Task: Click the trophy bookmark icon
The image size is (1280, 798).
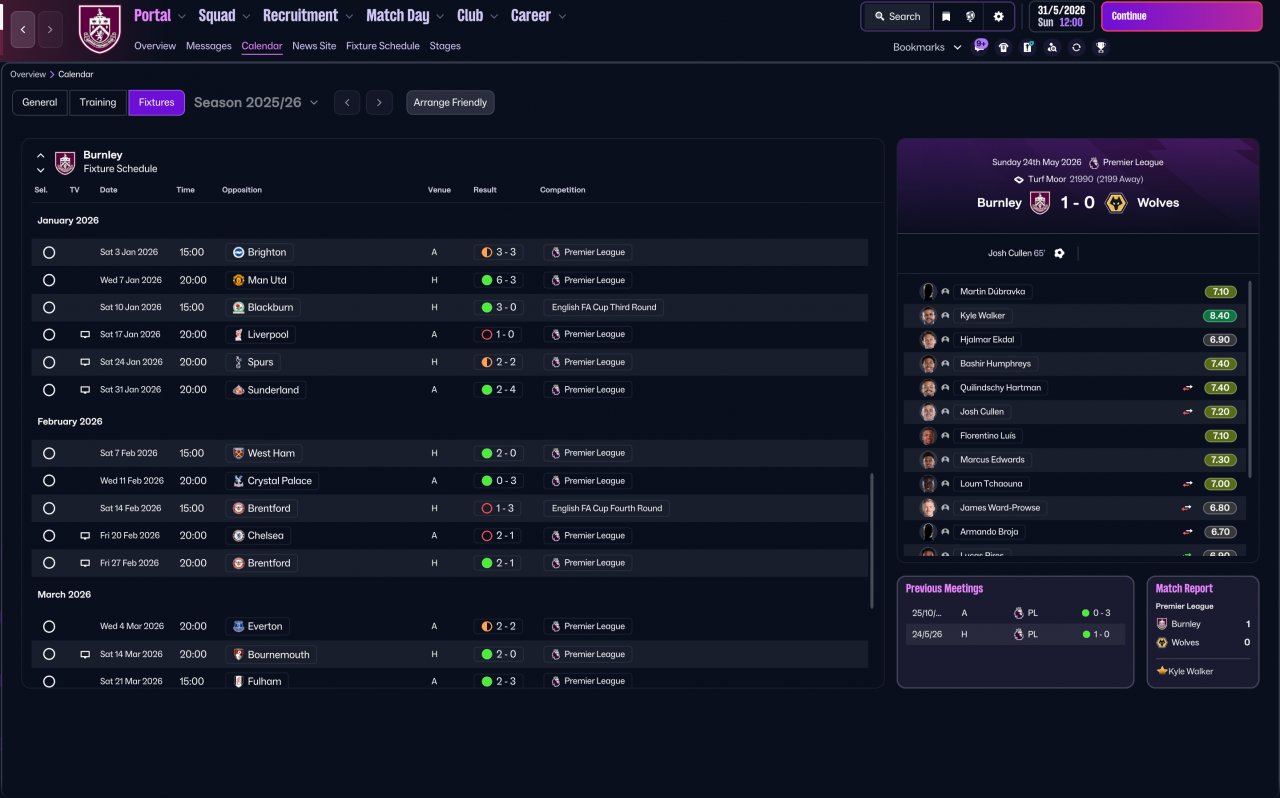Action: click(x=1100, y=47)
